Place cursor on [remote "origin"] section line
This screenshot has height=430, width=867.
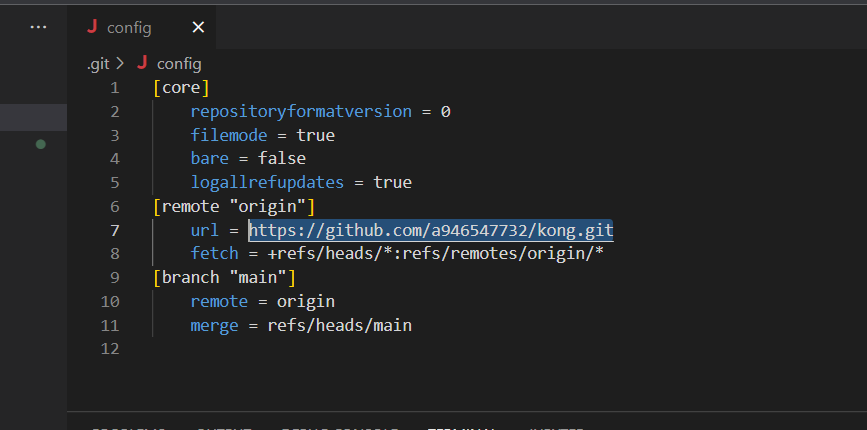pyautogui.click(x=234, y=206)
